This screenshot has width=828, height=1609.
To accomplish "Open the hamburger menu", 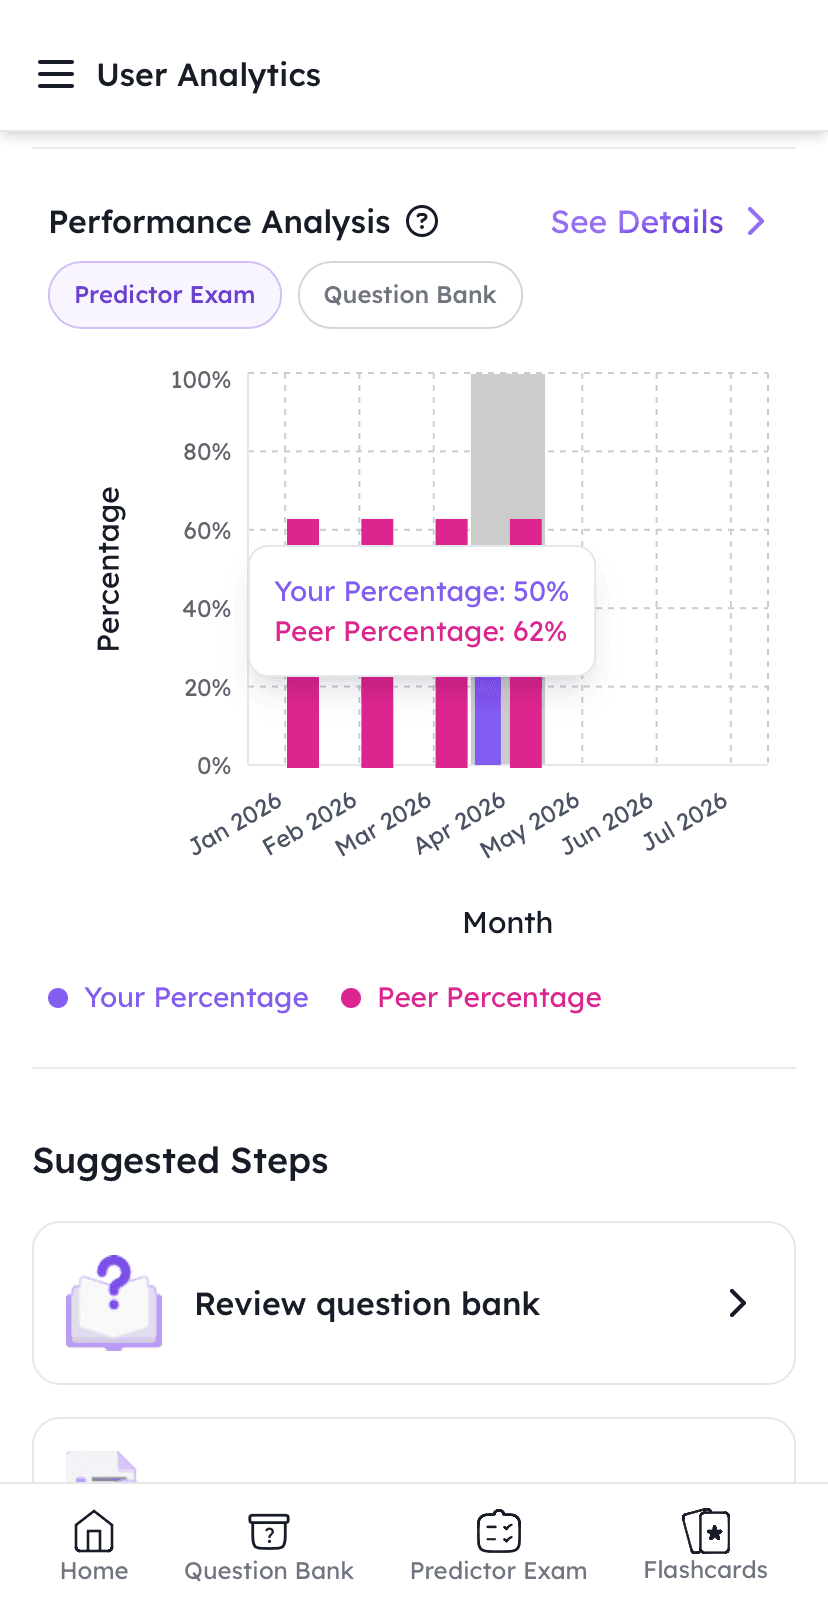I will pos(56,75).
